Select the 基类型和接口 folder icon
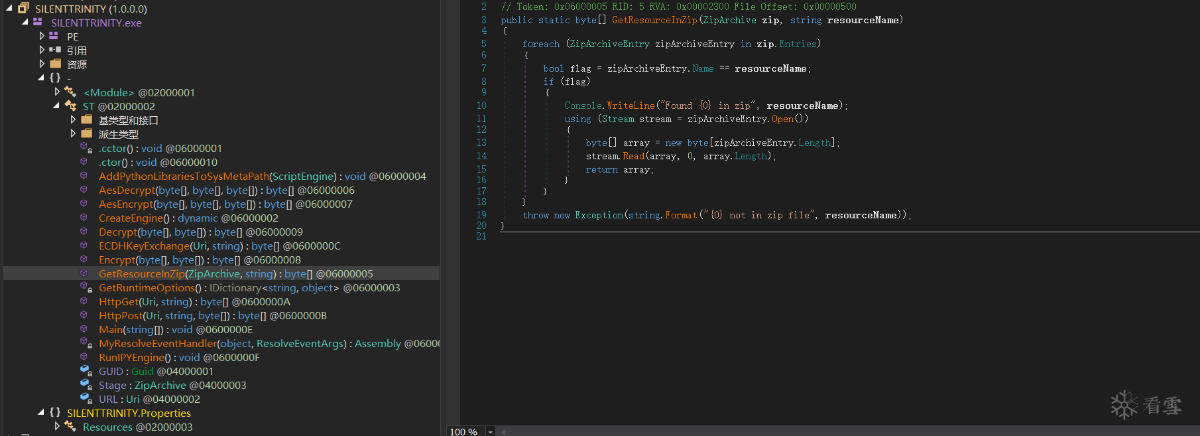Screen dimensions: 1200x436 coord(87,120)
